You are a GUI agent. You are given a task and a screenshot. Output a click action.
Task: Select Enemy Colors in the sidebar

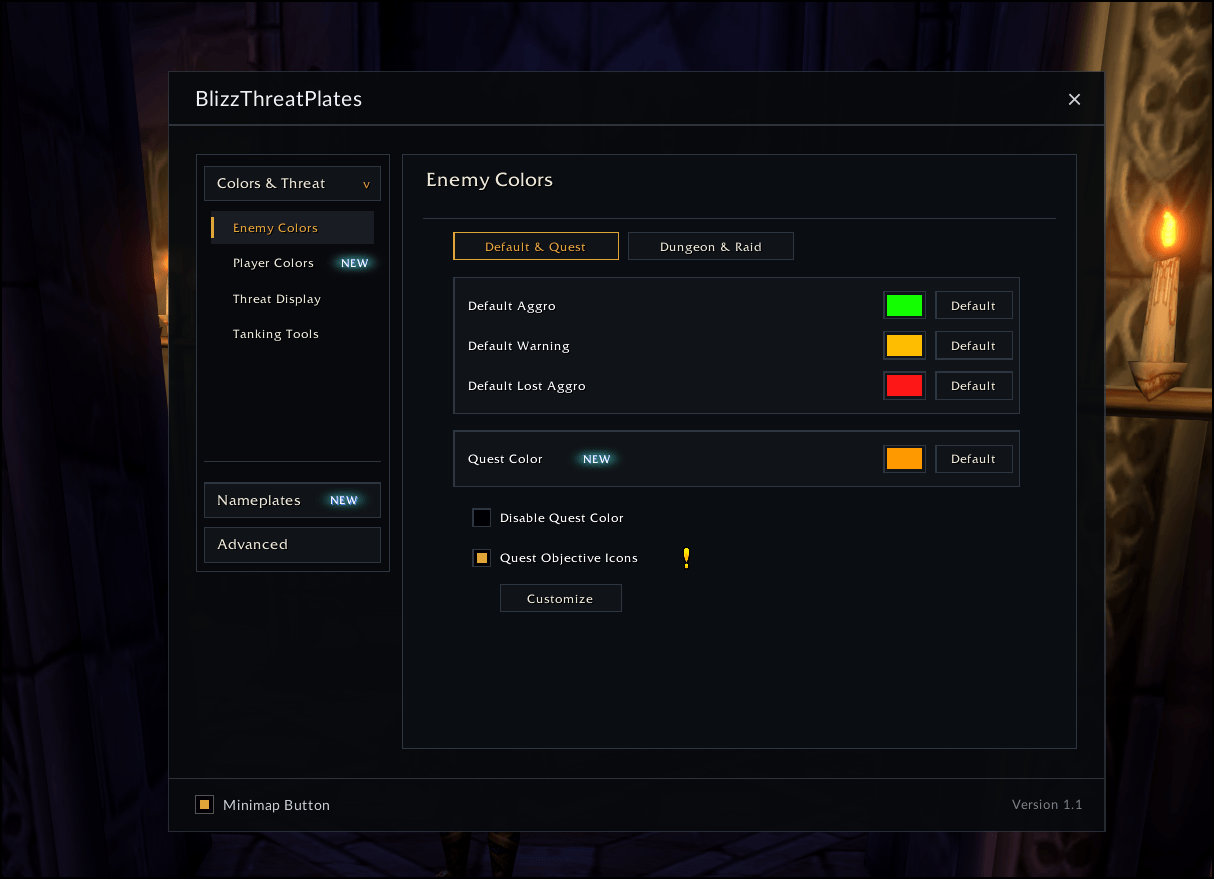click(x=292, y=228)
